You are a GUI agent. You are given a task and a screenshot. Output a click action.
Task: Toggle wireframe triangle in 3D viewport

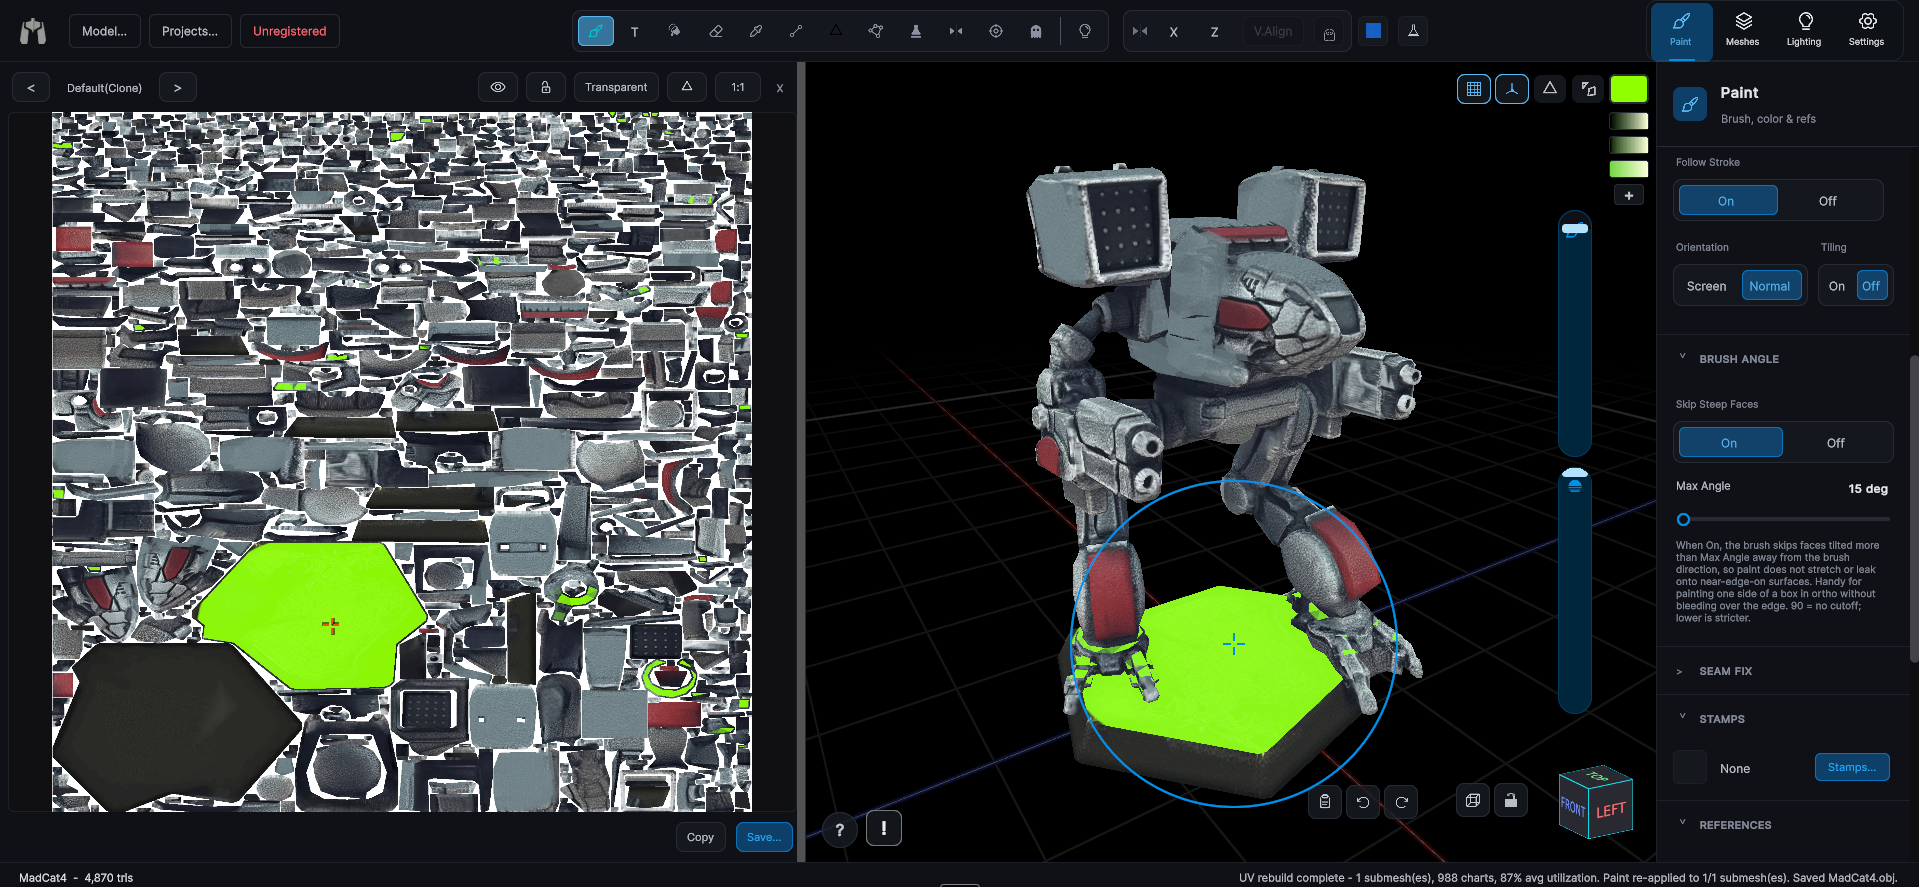click(1550, 89)
